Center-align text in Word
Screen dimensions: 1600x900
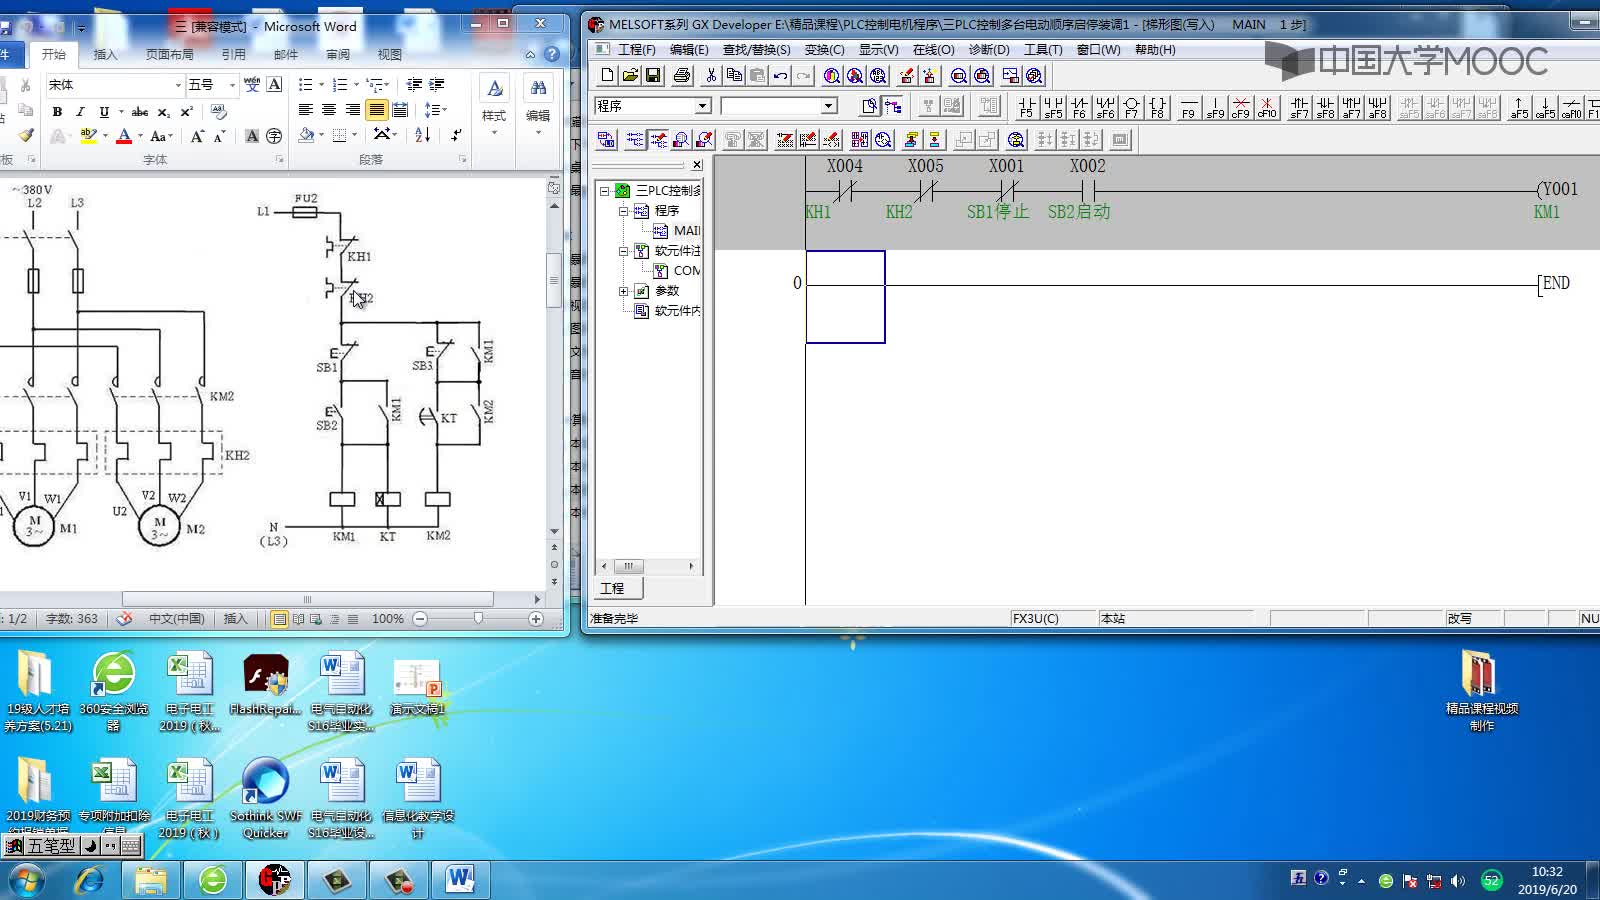[329, 110]
